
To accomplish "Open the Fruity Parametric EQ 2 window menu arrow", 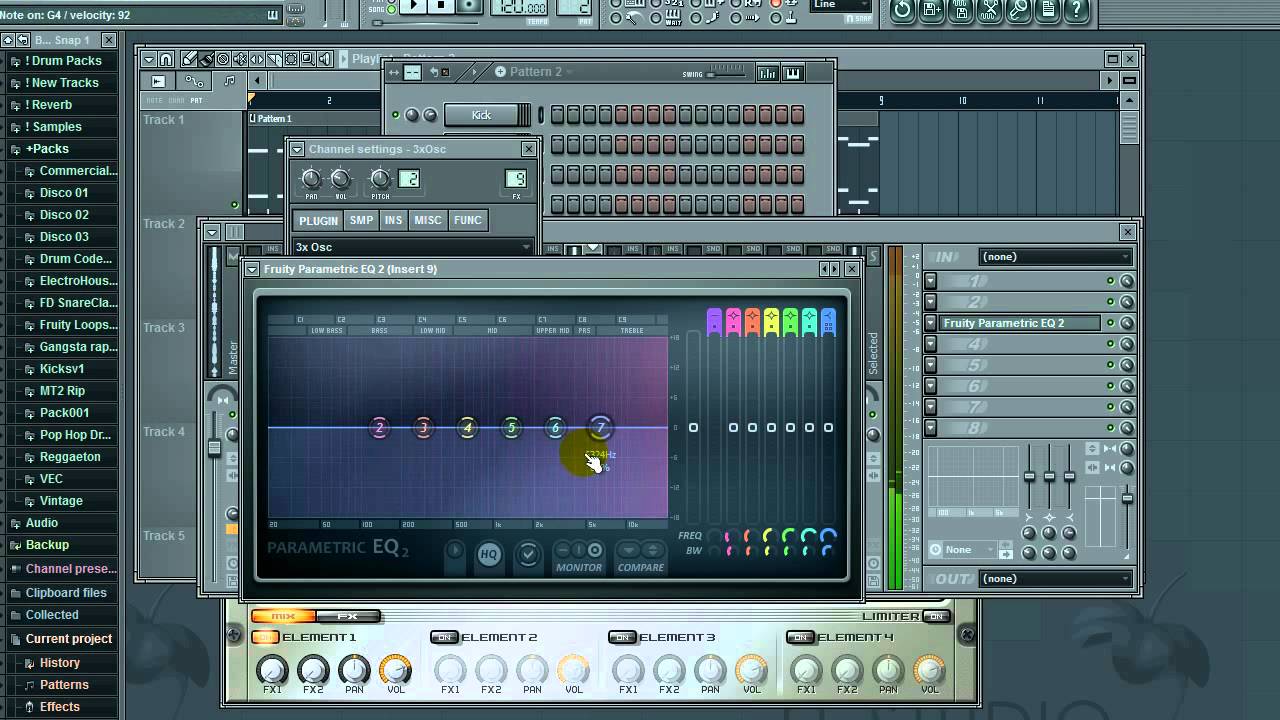I will 252,269.
